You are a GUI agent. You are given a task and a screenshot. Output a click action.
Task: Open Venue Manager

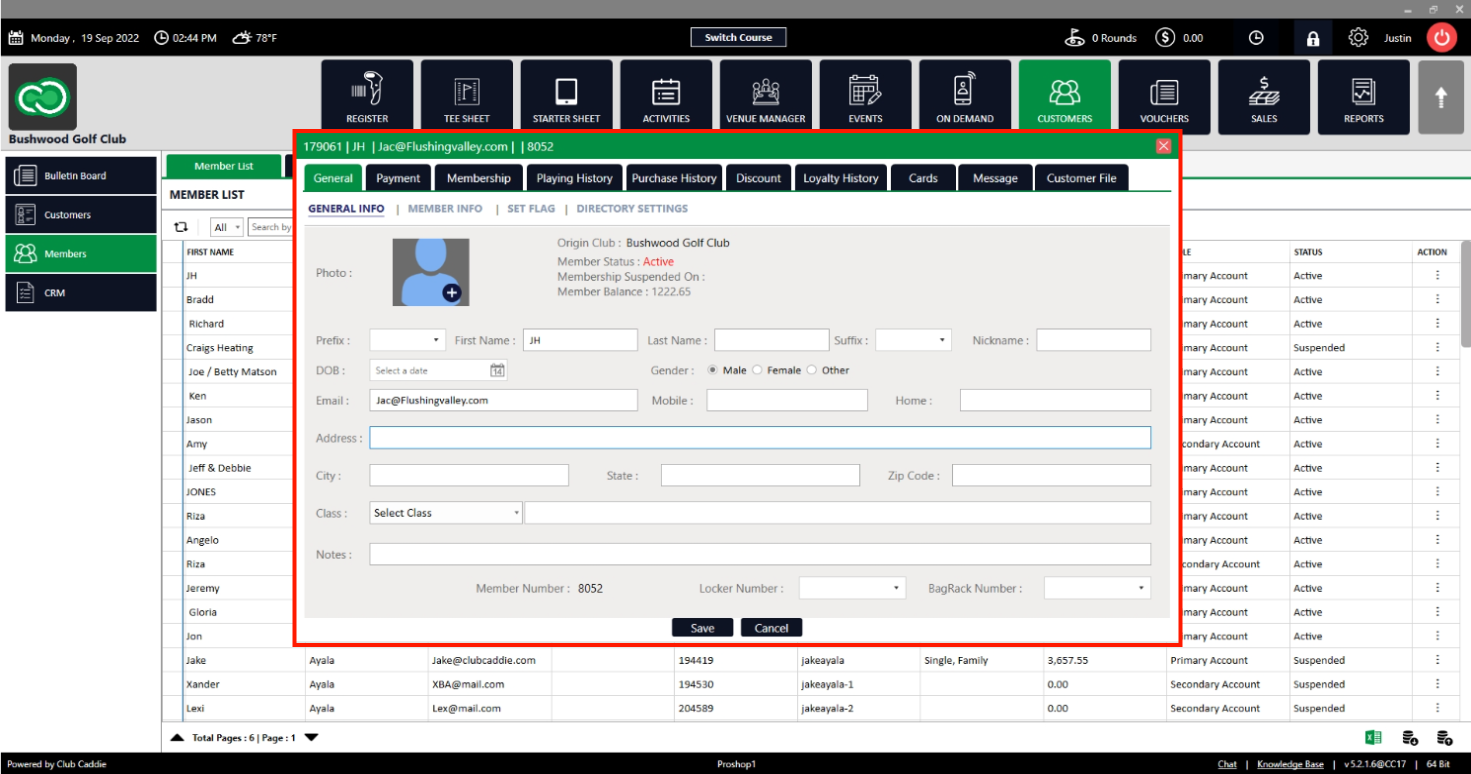tap(766, 97)
